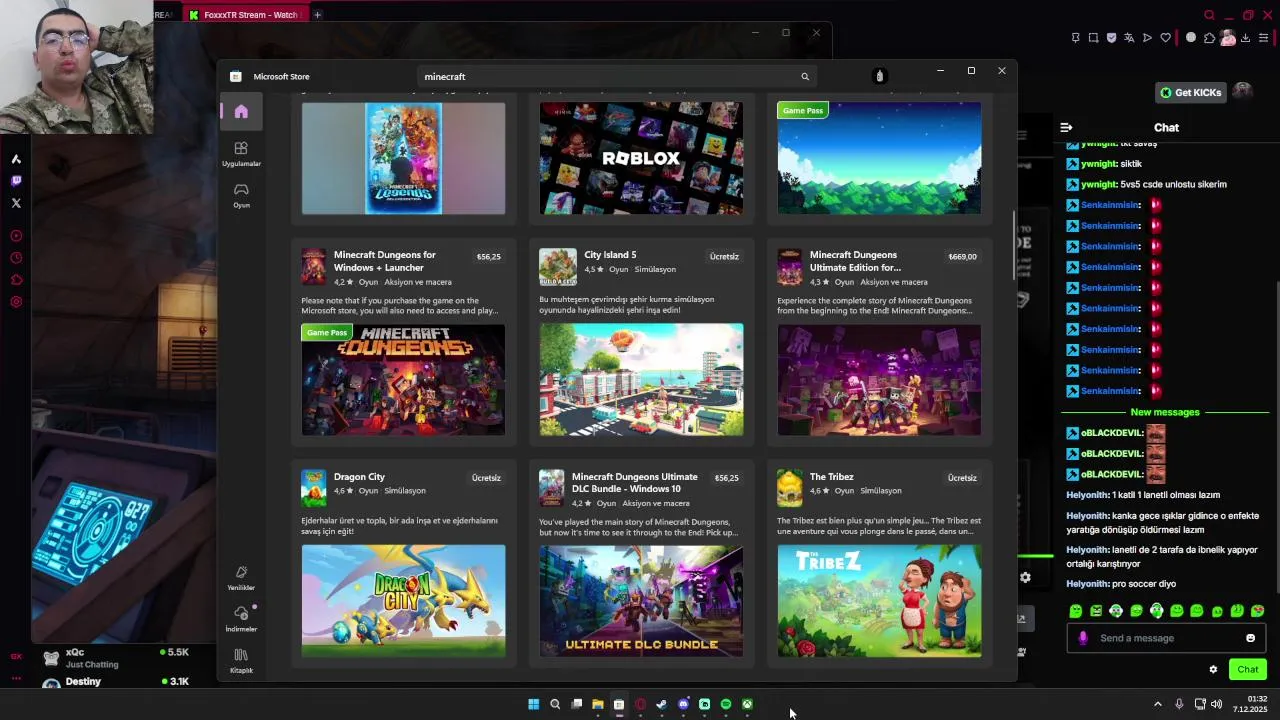Open Discord from taskbar

[x=683, y=704]
